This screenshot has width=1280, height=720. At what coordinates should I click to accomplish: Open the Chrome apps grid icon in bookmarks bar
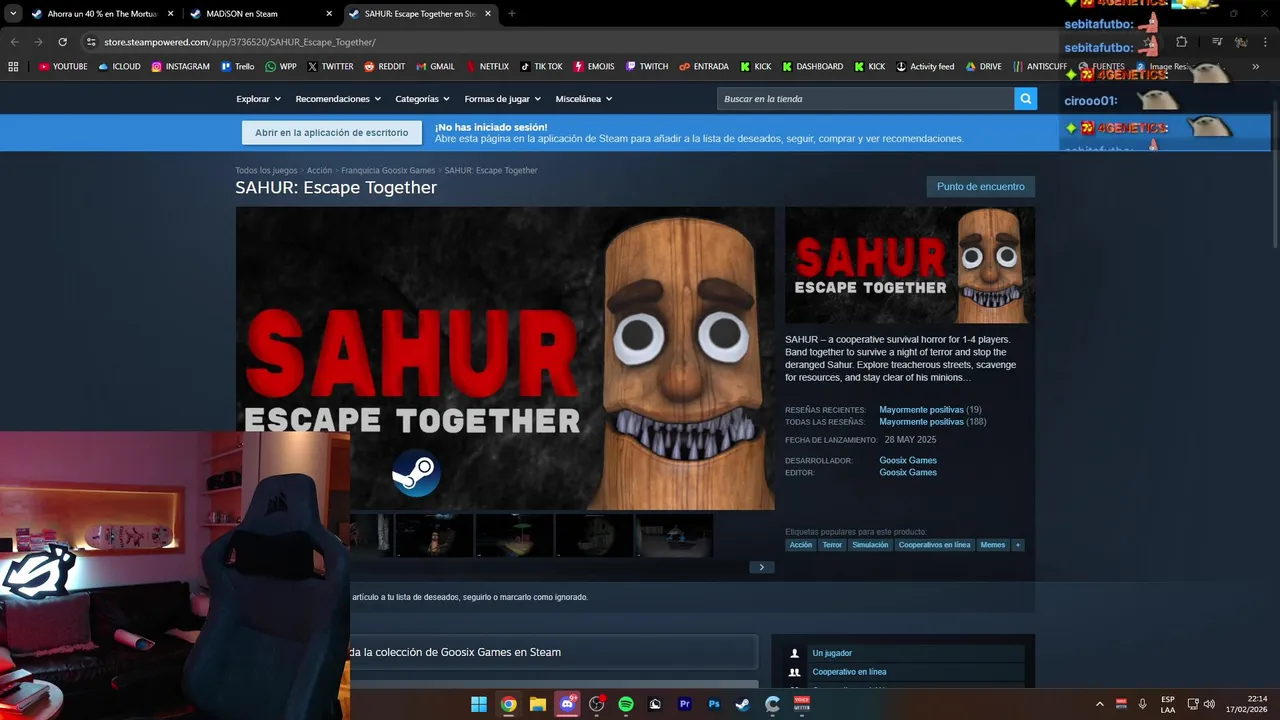pyautogui.click(x=13, y=67)
